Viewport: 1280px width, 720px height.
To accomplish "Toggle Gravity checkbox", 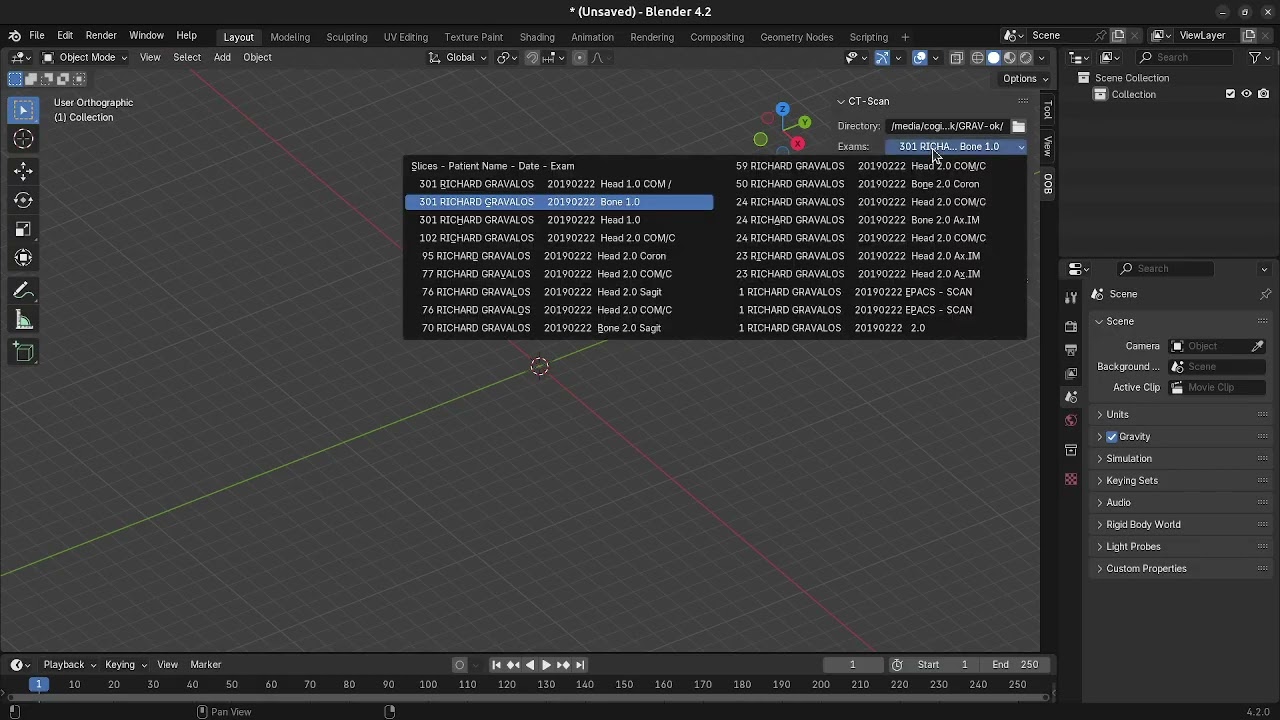I will (1111, 437).
